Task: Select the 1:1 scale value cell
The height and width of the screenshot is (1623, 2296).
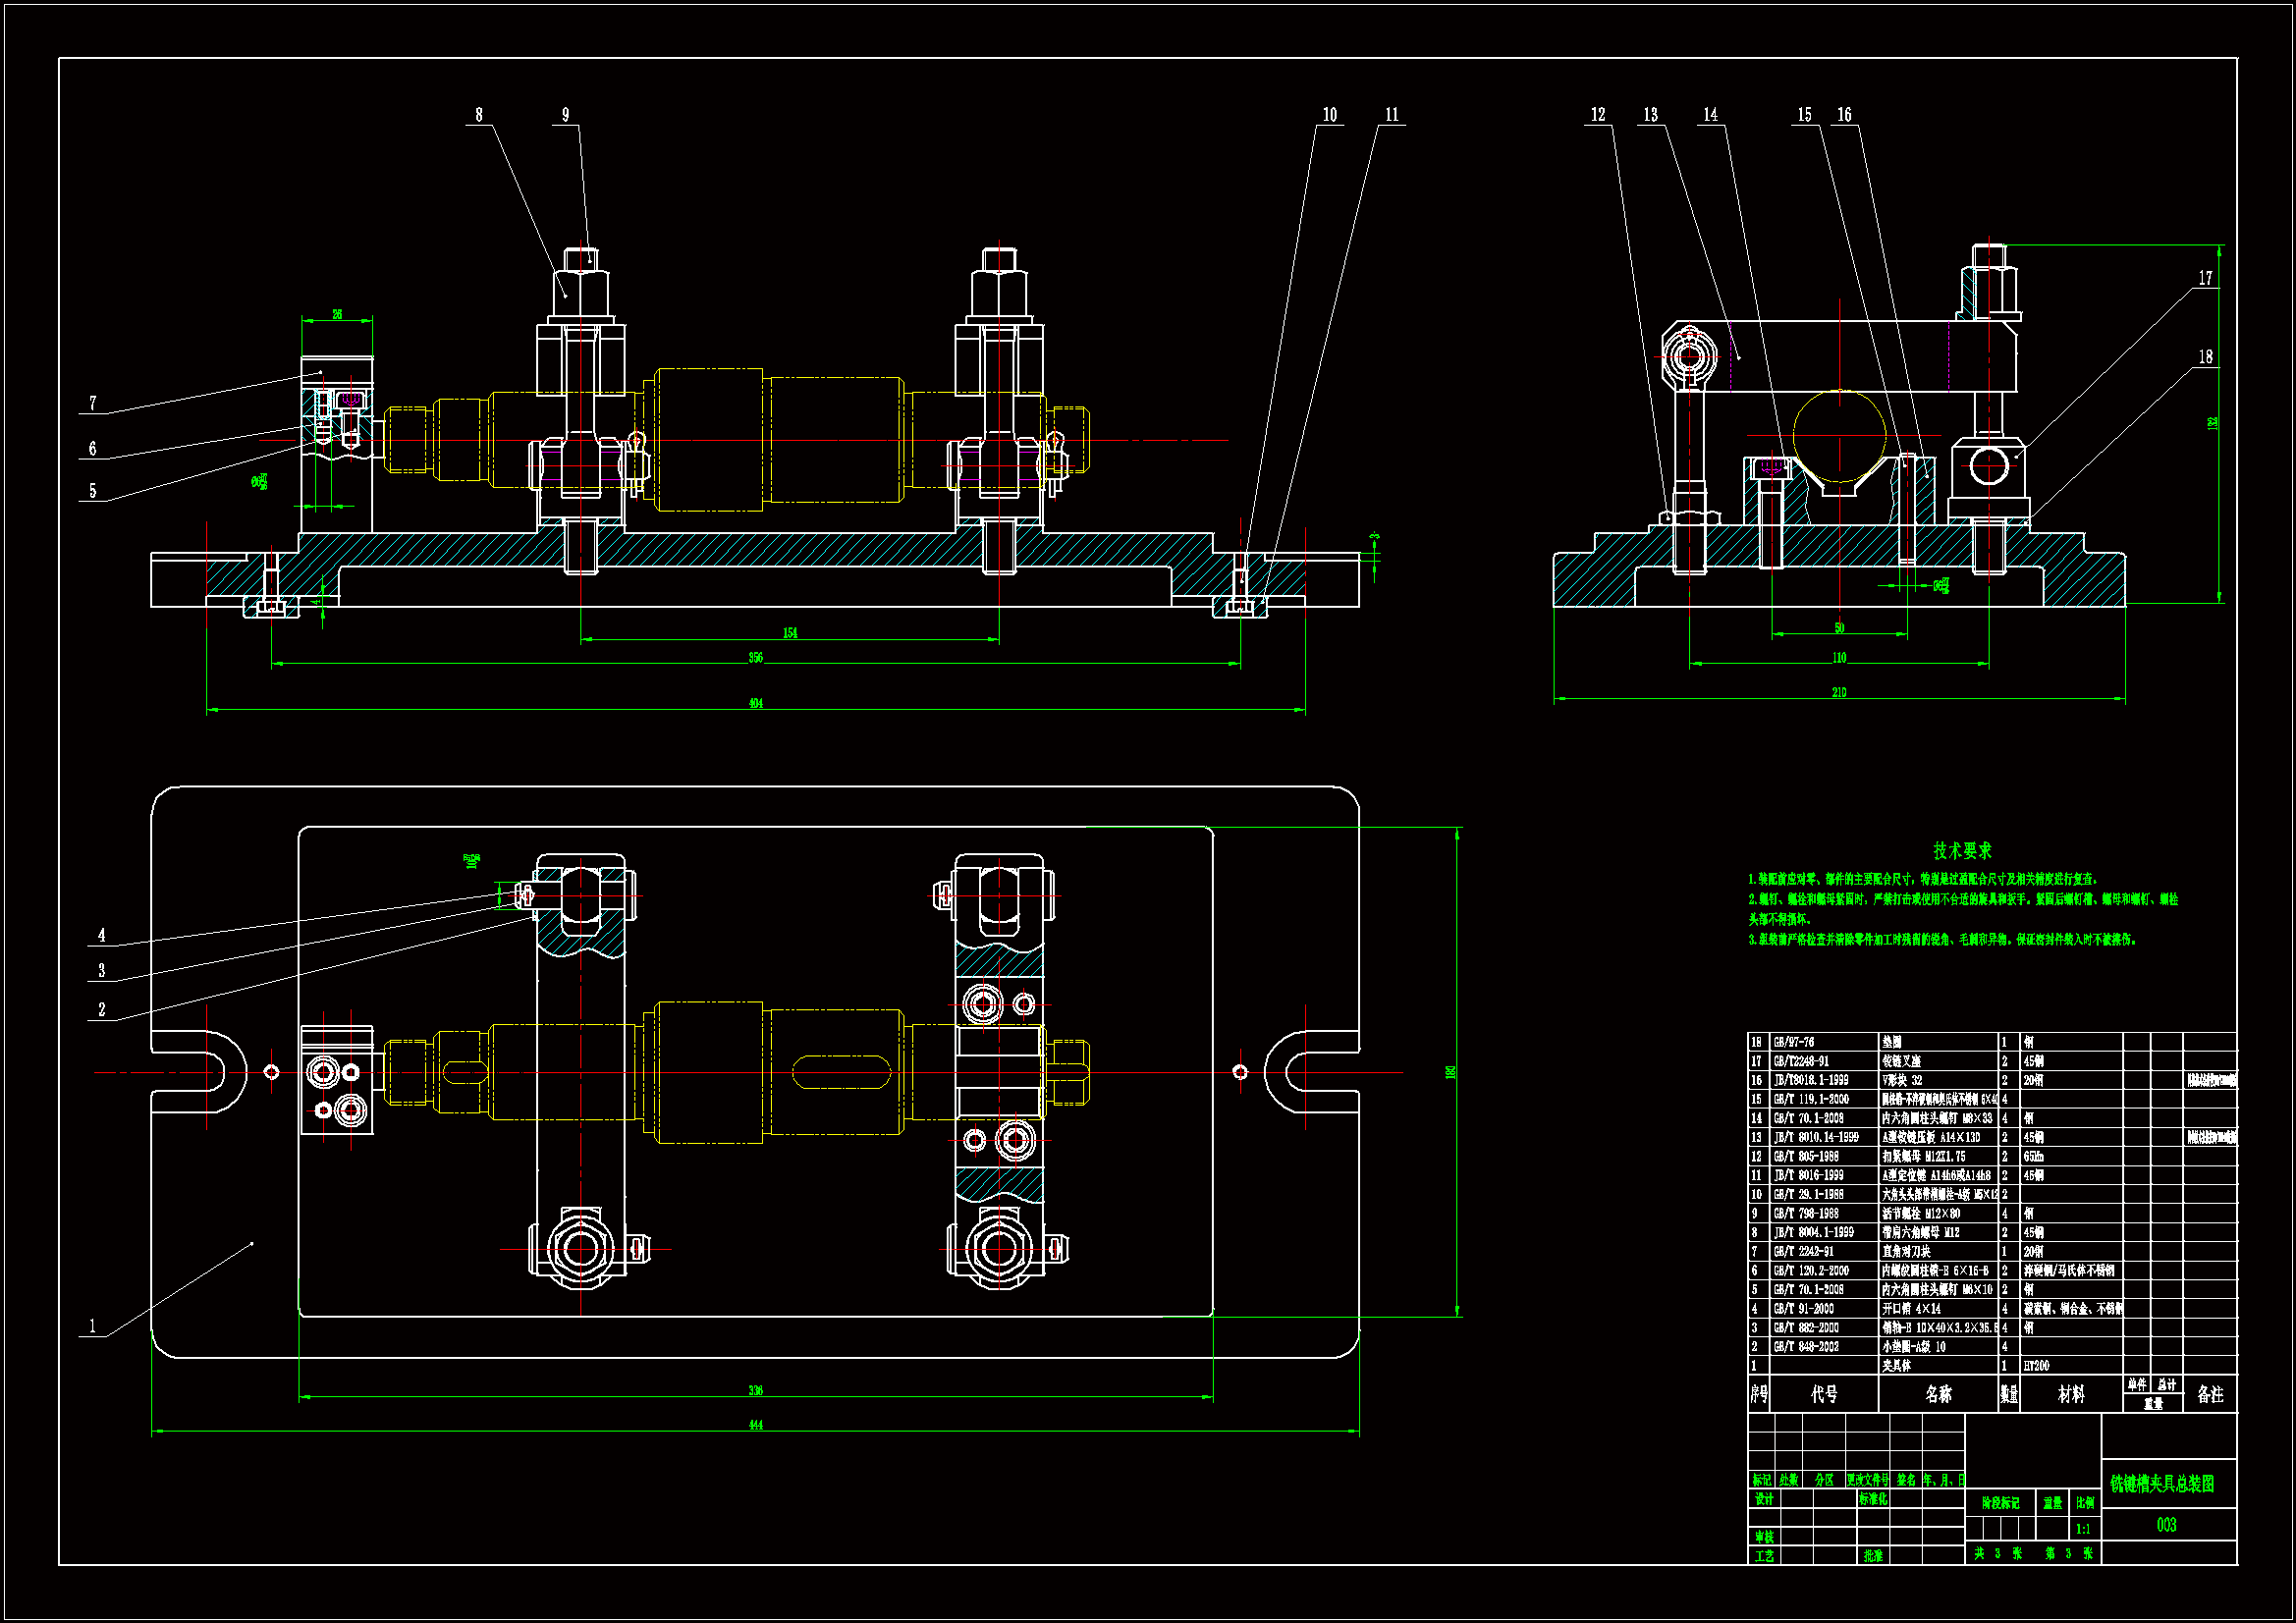Action: [x=2083, y=1528]
